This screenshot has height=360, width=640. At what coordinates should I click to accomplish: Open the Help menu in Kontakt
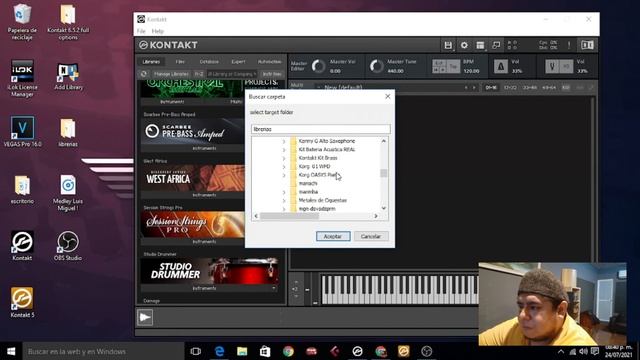pyautogui.click(x=158, y=31)
